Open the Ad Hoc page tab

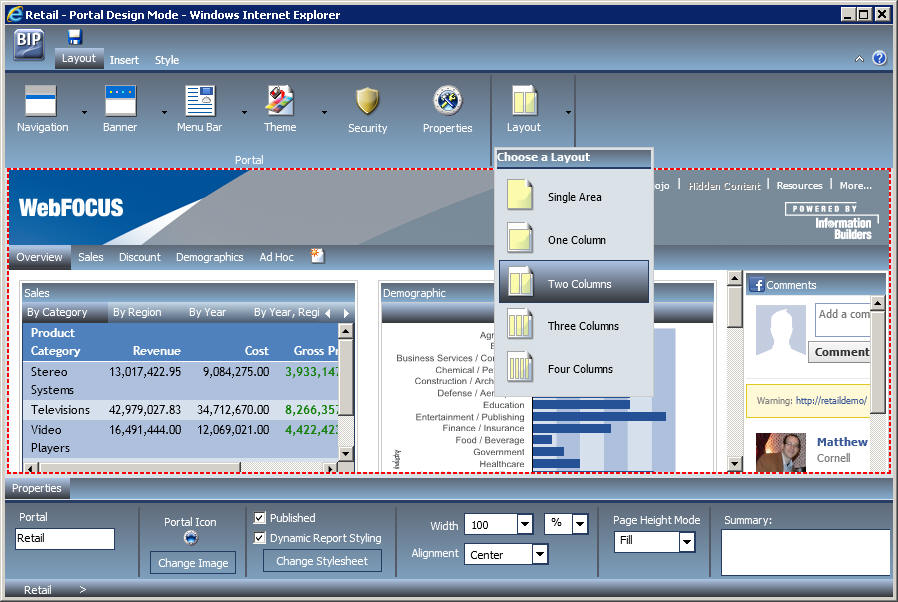[x=277, y=257]
